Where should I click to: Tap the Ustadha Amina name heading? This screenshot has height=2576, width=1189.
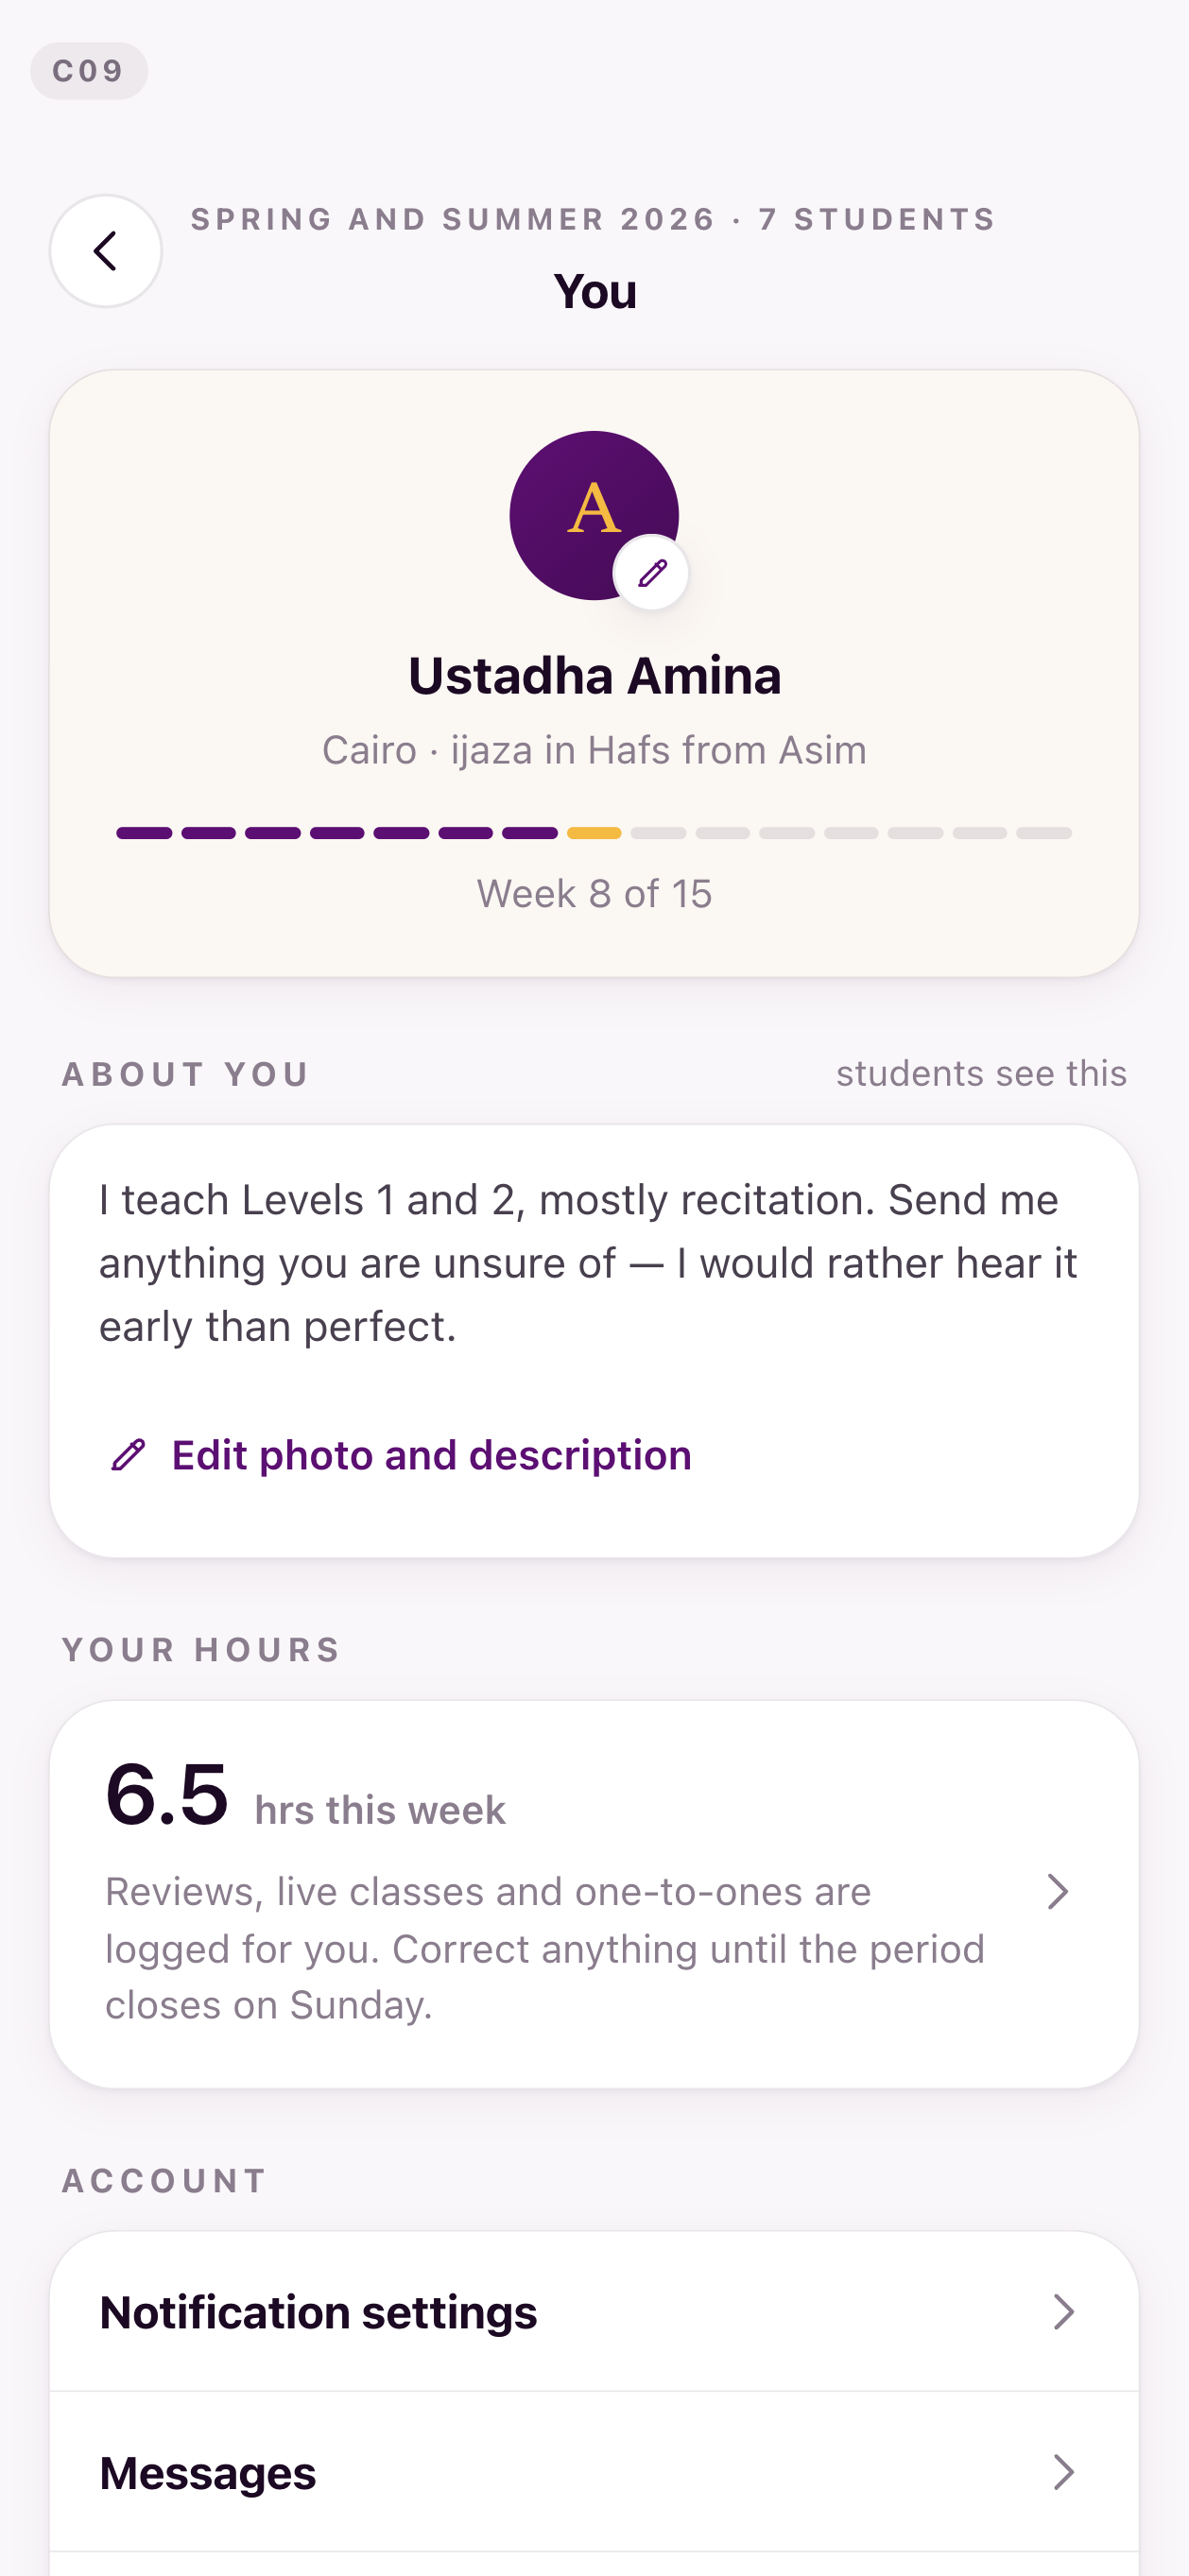tap(594, 676)
